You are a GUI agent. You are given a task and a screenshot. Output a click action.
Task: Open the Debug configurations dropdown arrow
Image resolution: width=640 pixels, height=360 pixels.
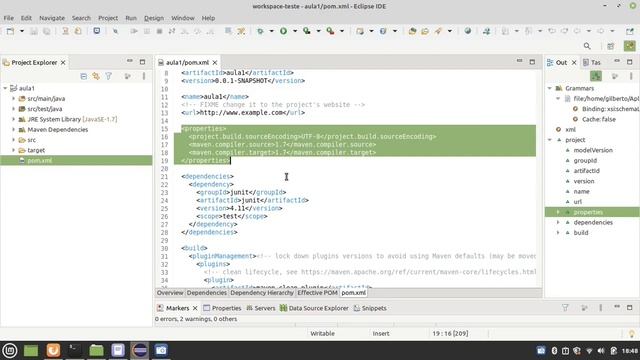click(x=271, y=31)
